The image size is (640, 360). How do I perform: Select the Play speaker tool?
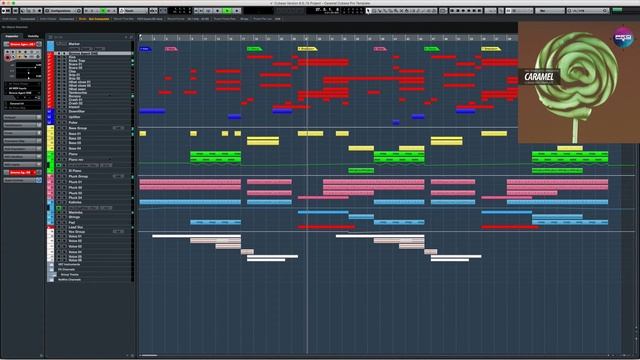[x=428, y=11]
